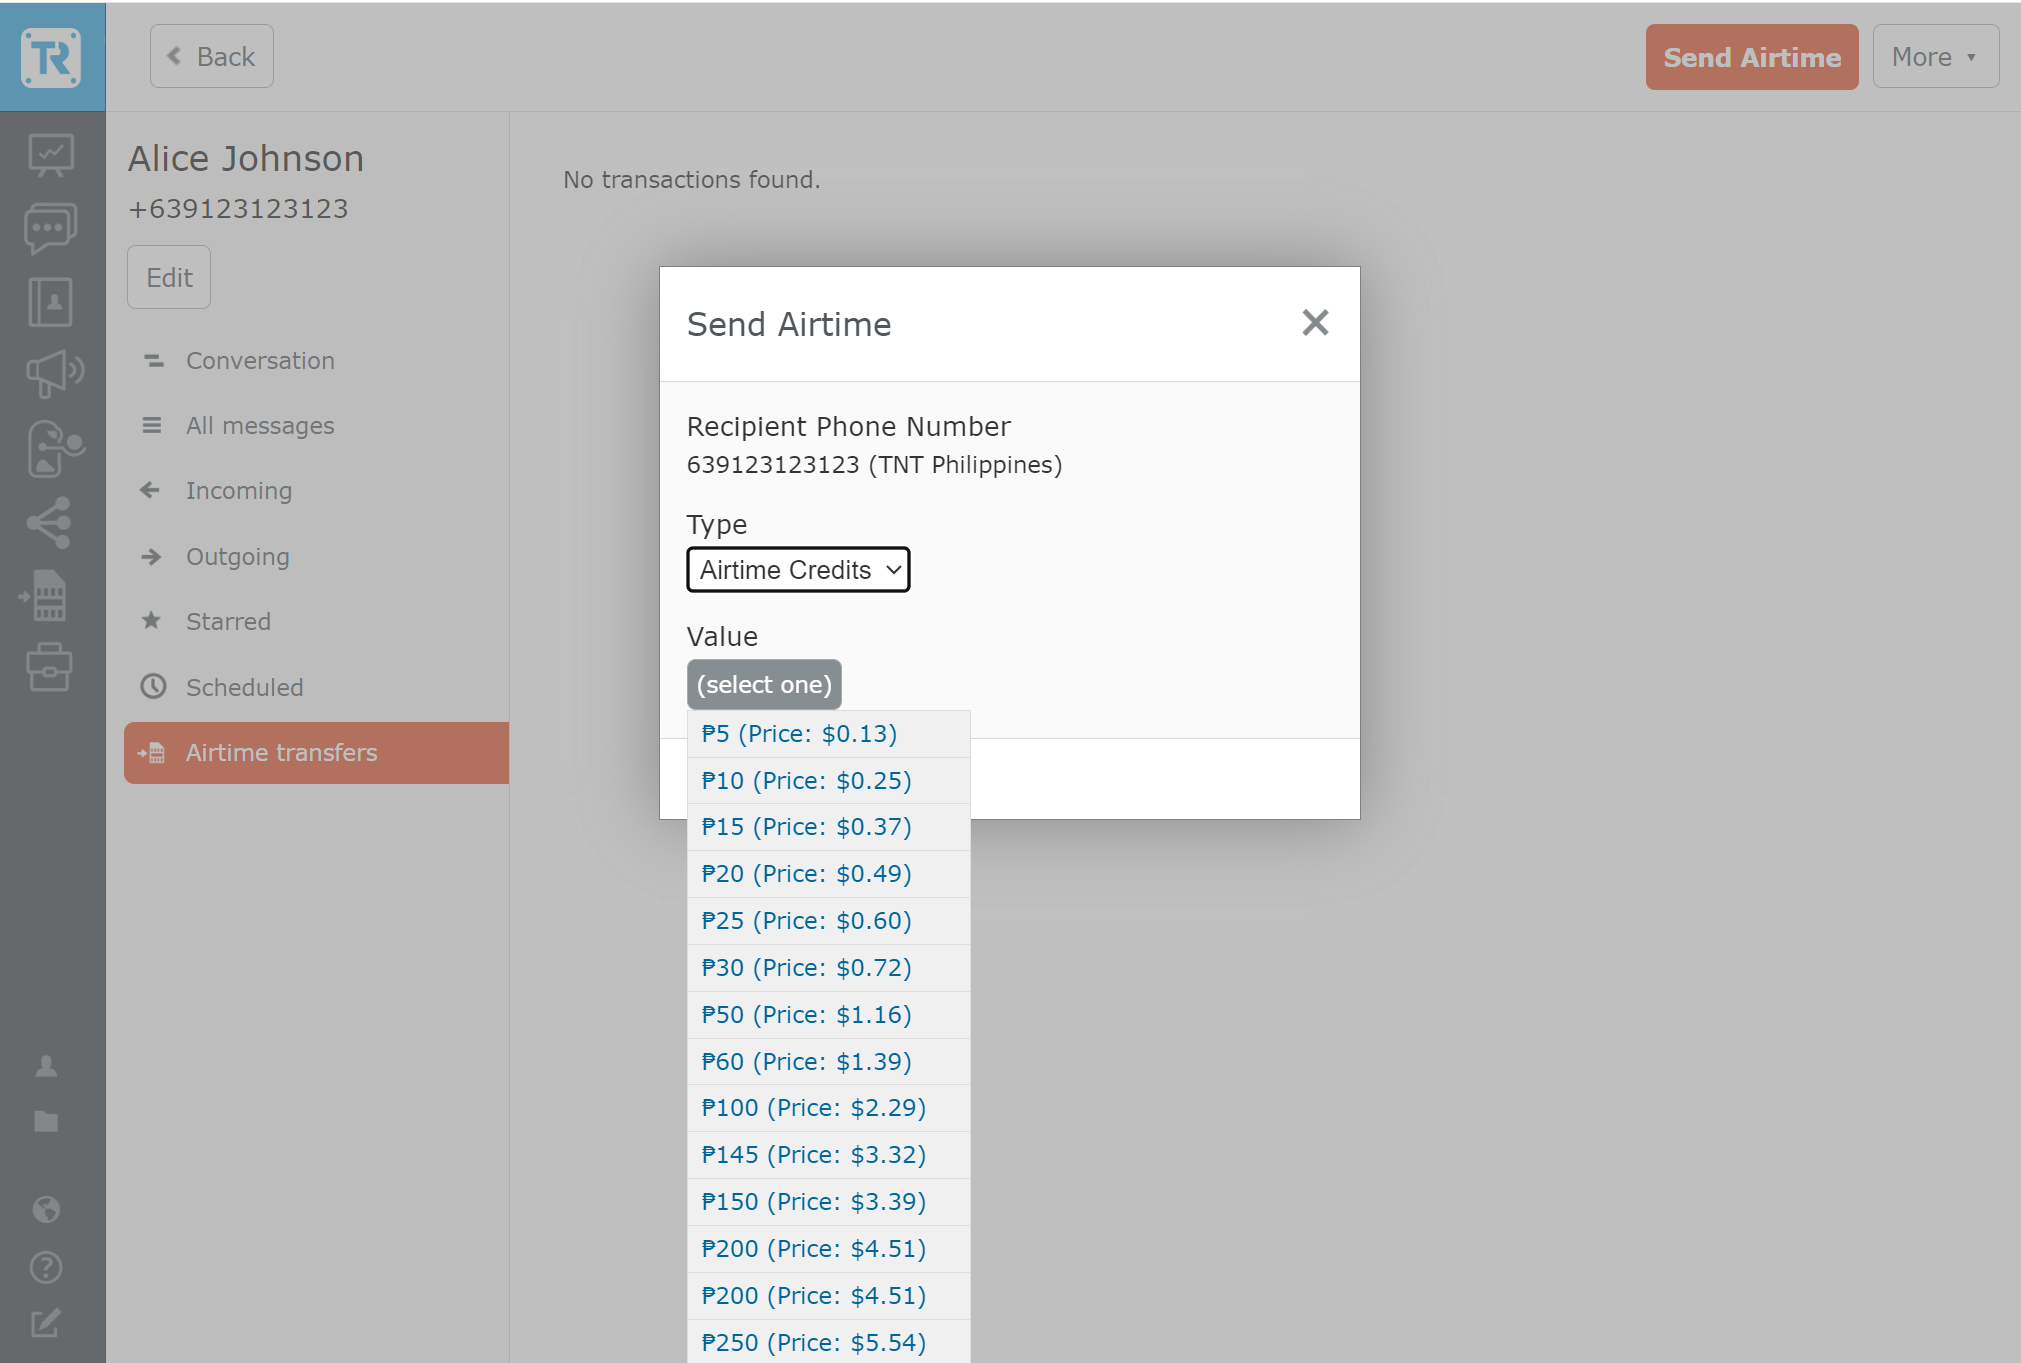
Task: Open the Conversation view
Action: pyautogui.click(x=316, y=361)
